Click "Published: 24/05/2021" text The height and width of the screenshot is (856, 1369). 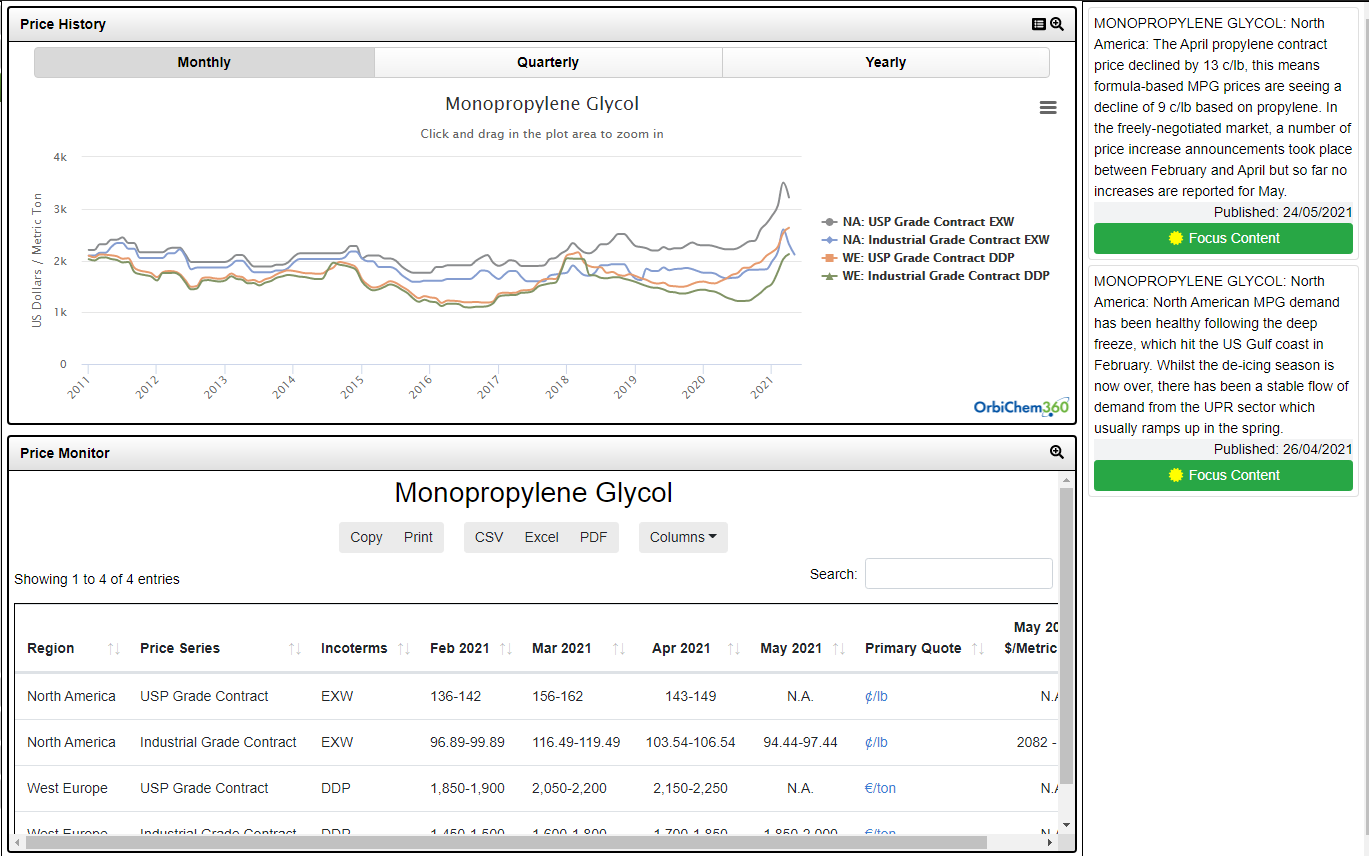1283,212
